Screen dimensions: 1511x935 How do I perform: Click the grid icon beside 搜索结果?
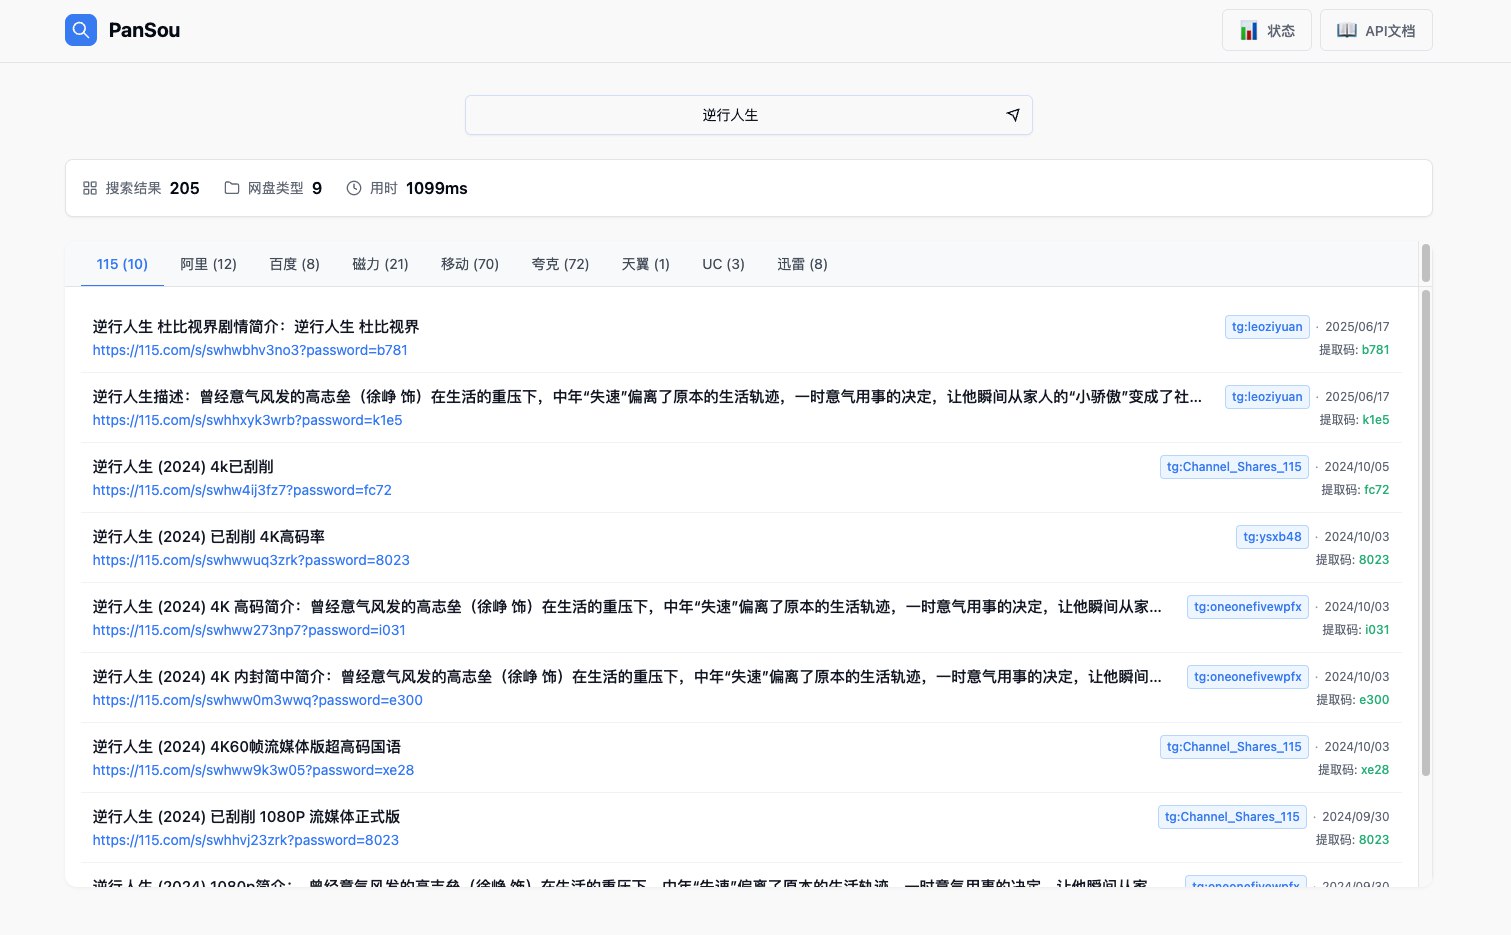pos(90,188)
